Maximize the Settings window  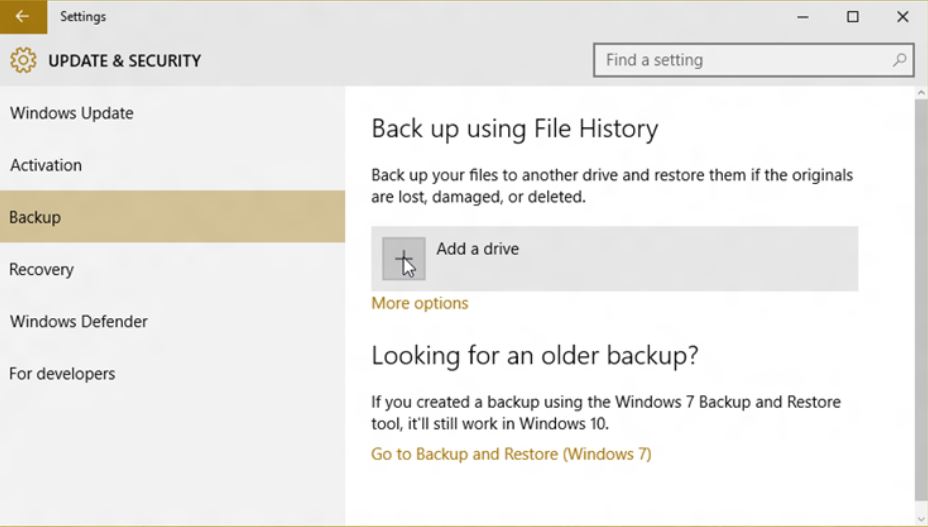coord(853,17)
